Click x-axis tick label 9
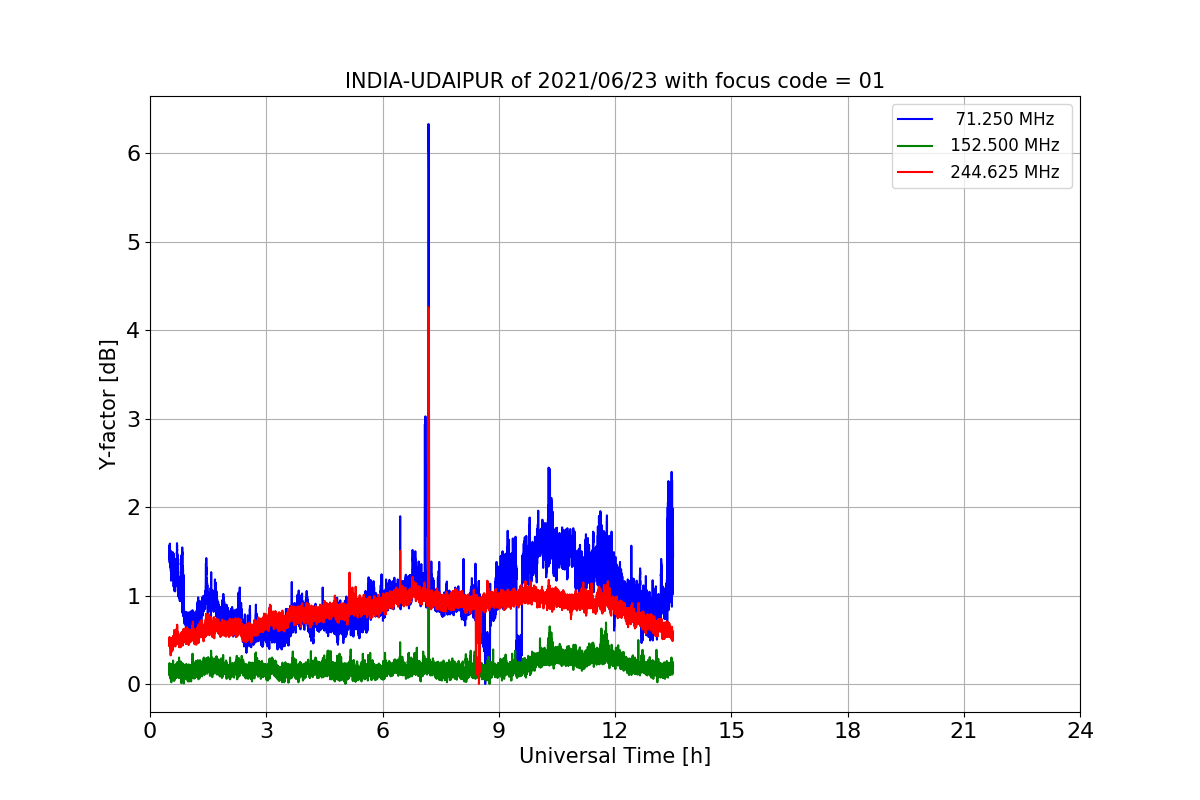This screenshot has width=1200, height=800. click(x=499, y=731)
